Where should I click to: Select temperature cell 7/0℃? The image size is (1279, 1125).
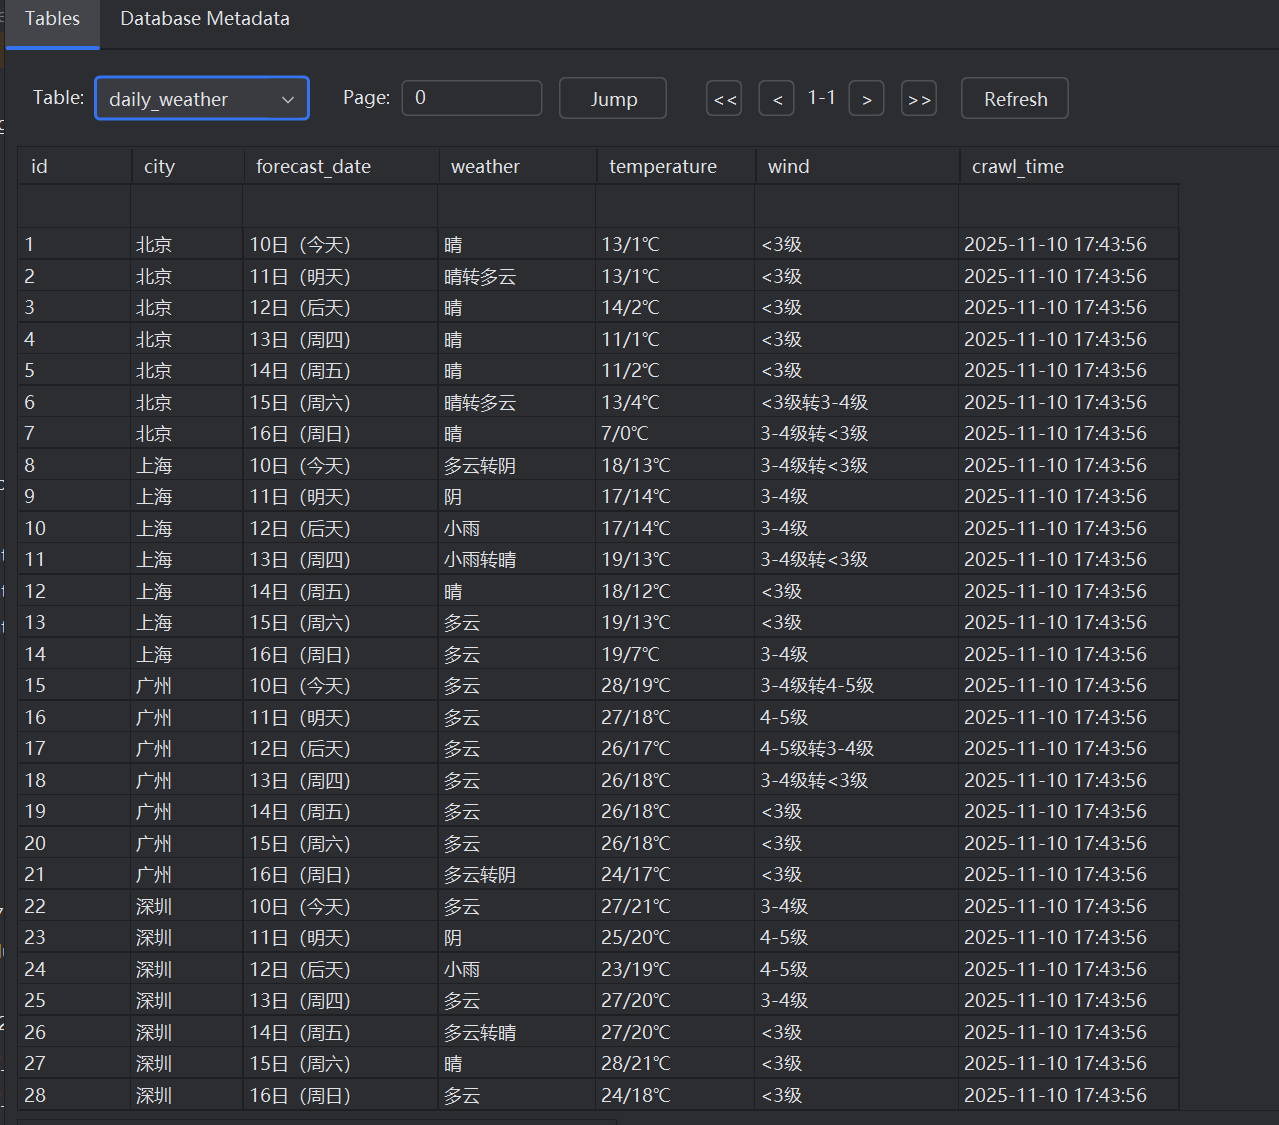676,433
